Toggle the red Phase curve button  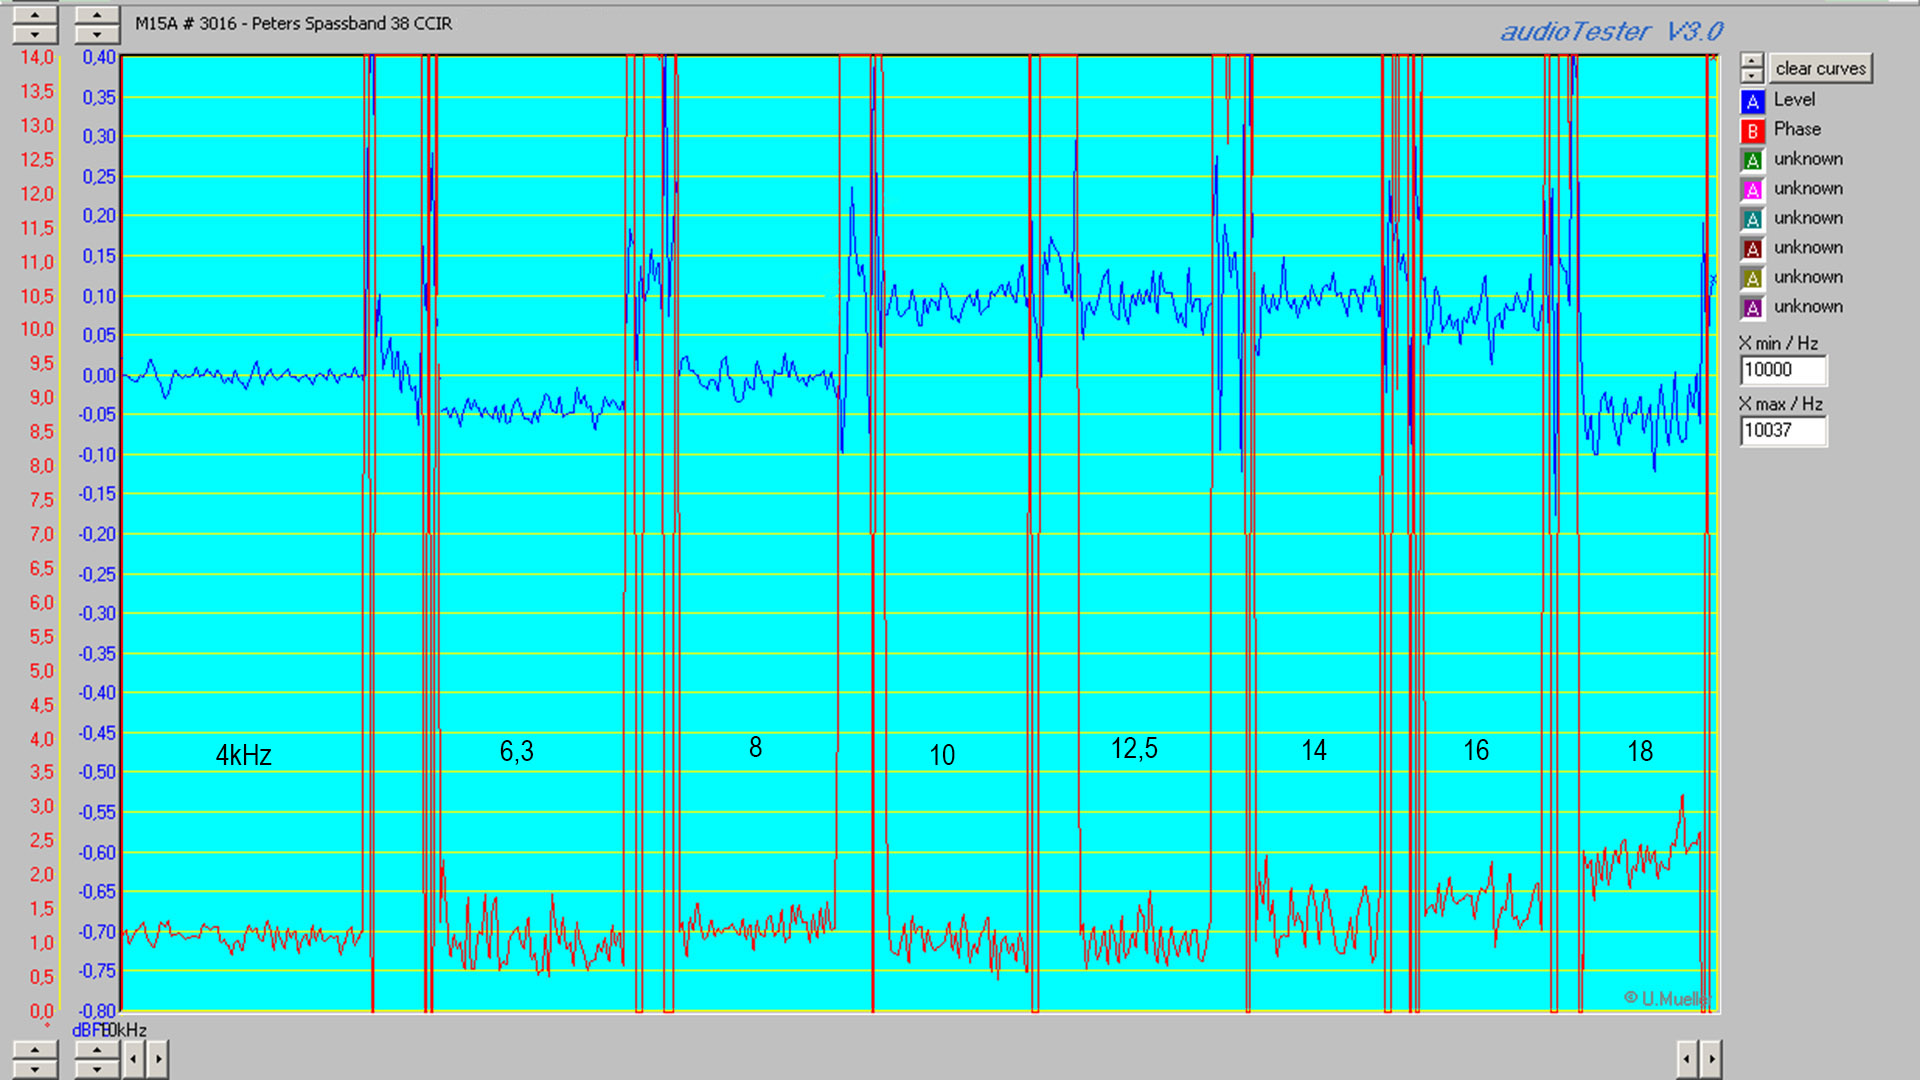coord(1752,131)
